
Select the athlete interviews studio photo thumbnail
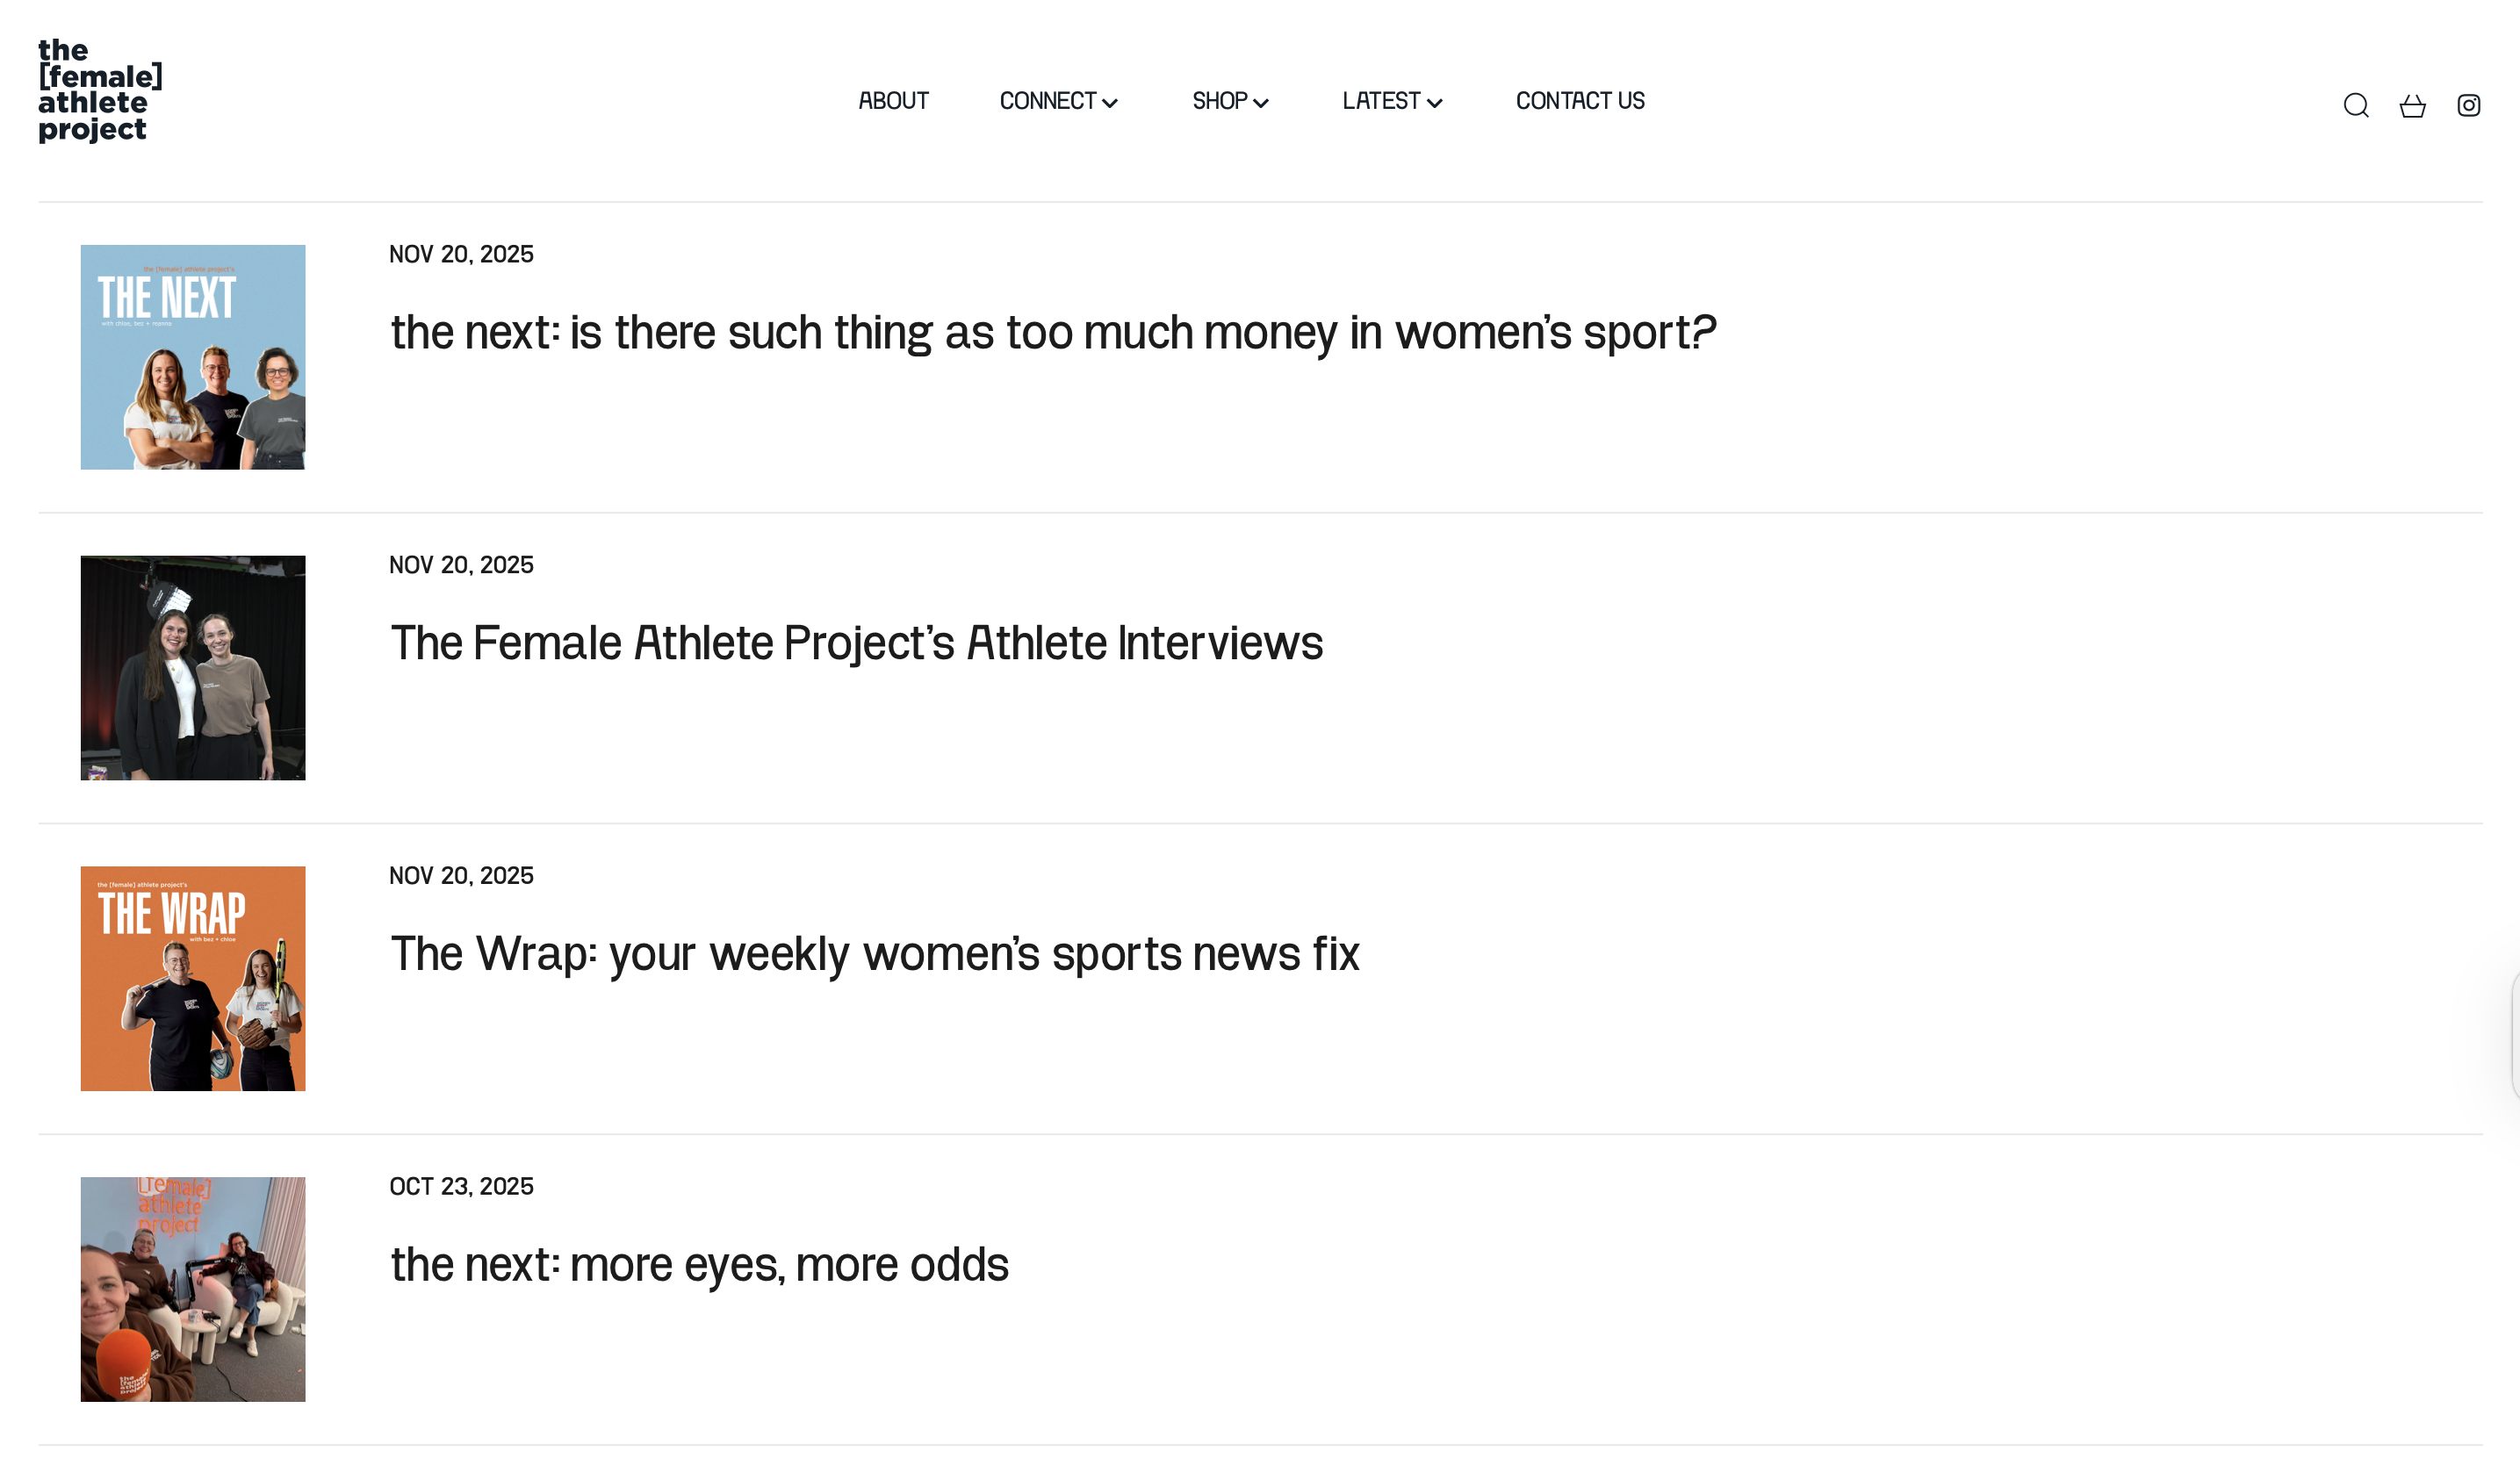193,667
